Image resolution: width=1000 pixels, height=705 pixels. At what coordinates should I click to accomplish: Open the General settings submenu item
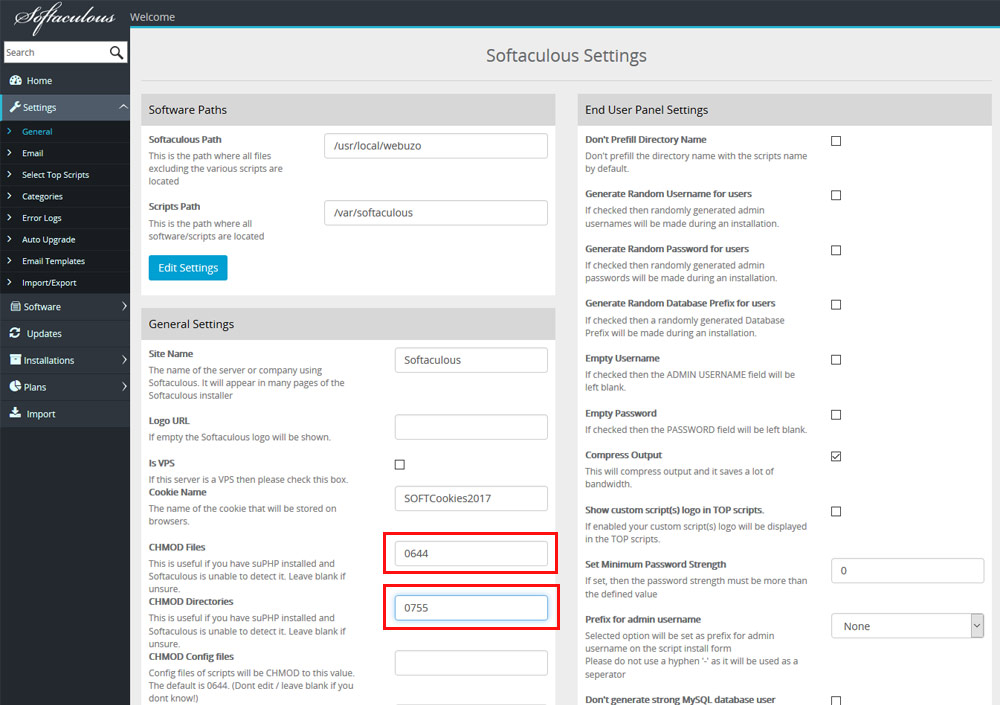[37, 131]
